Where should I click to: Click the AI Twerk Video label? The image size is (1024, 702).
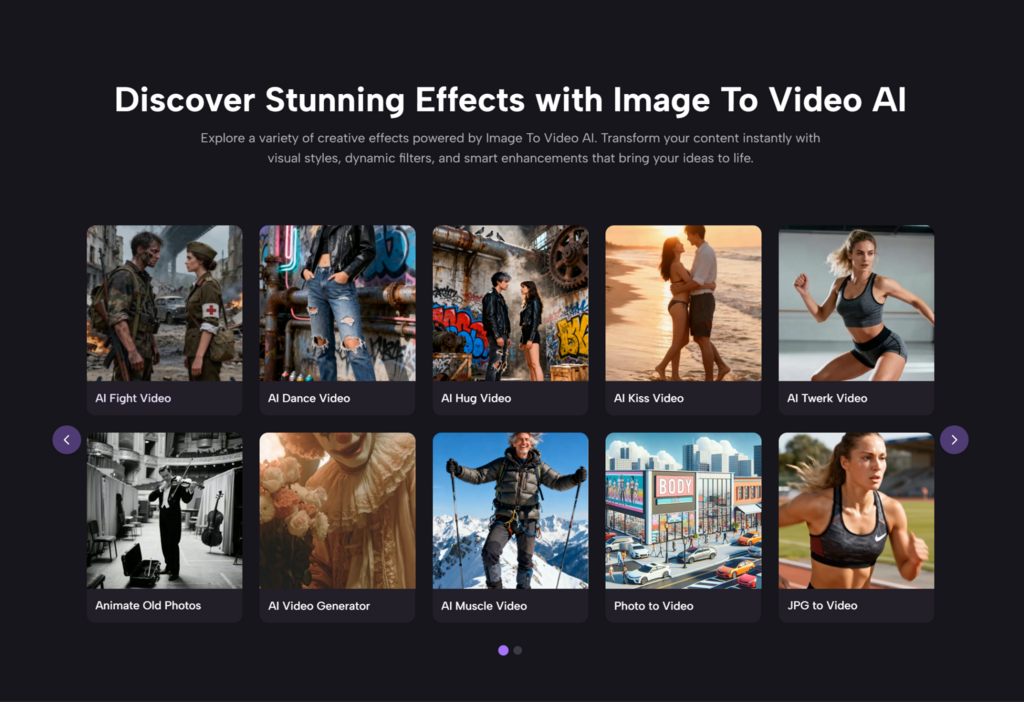point(827,398)
